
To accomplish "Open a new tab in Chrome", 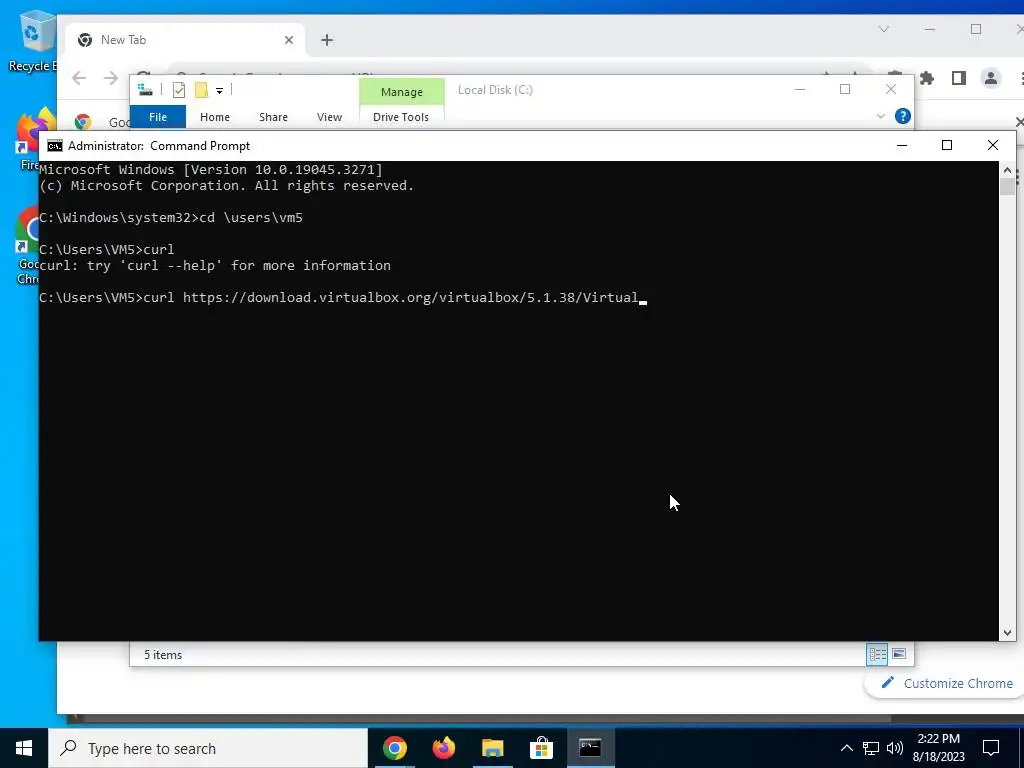I will 327,40.
